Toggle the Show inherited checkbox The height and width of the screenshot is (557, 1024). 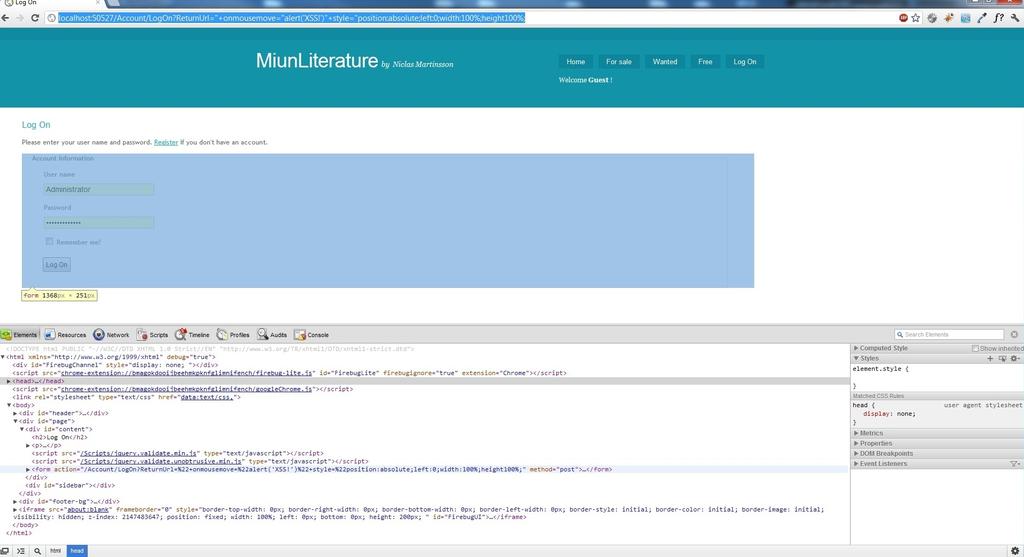pos(975,349)
